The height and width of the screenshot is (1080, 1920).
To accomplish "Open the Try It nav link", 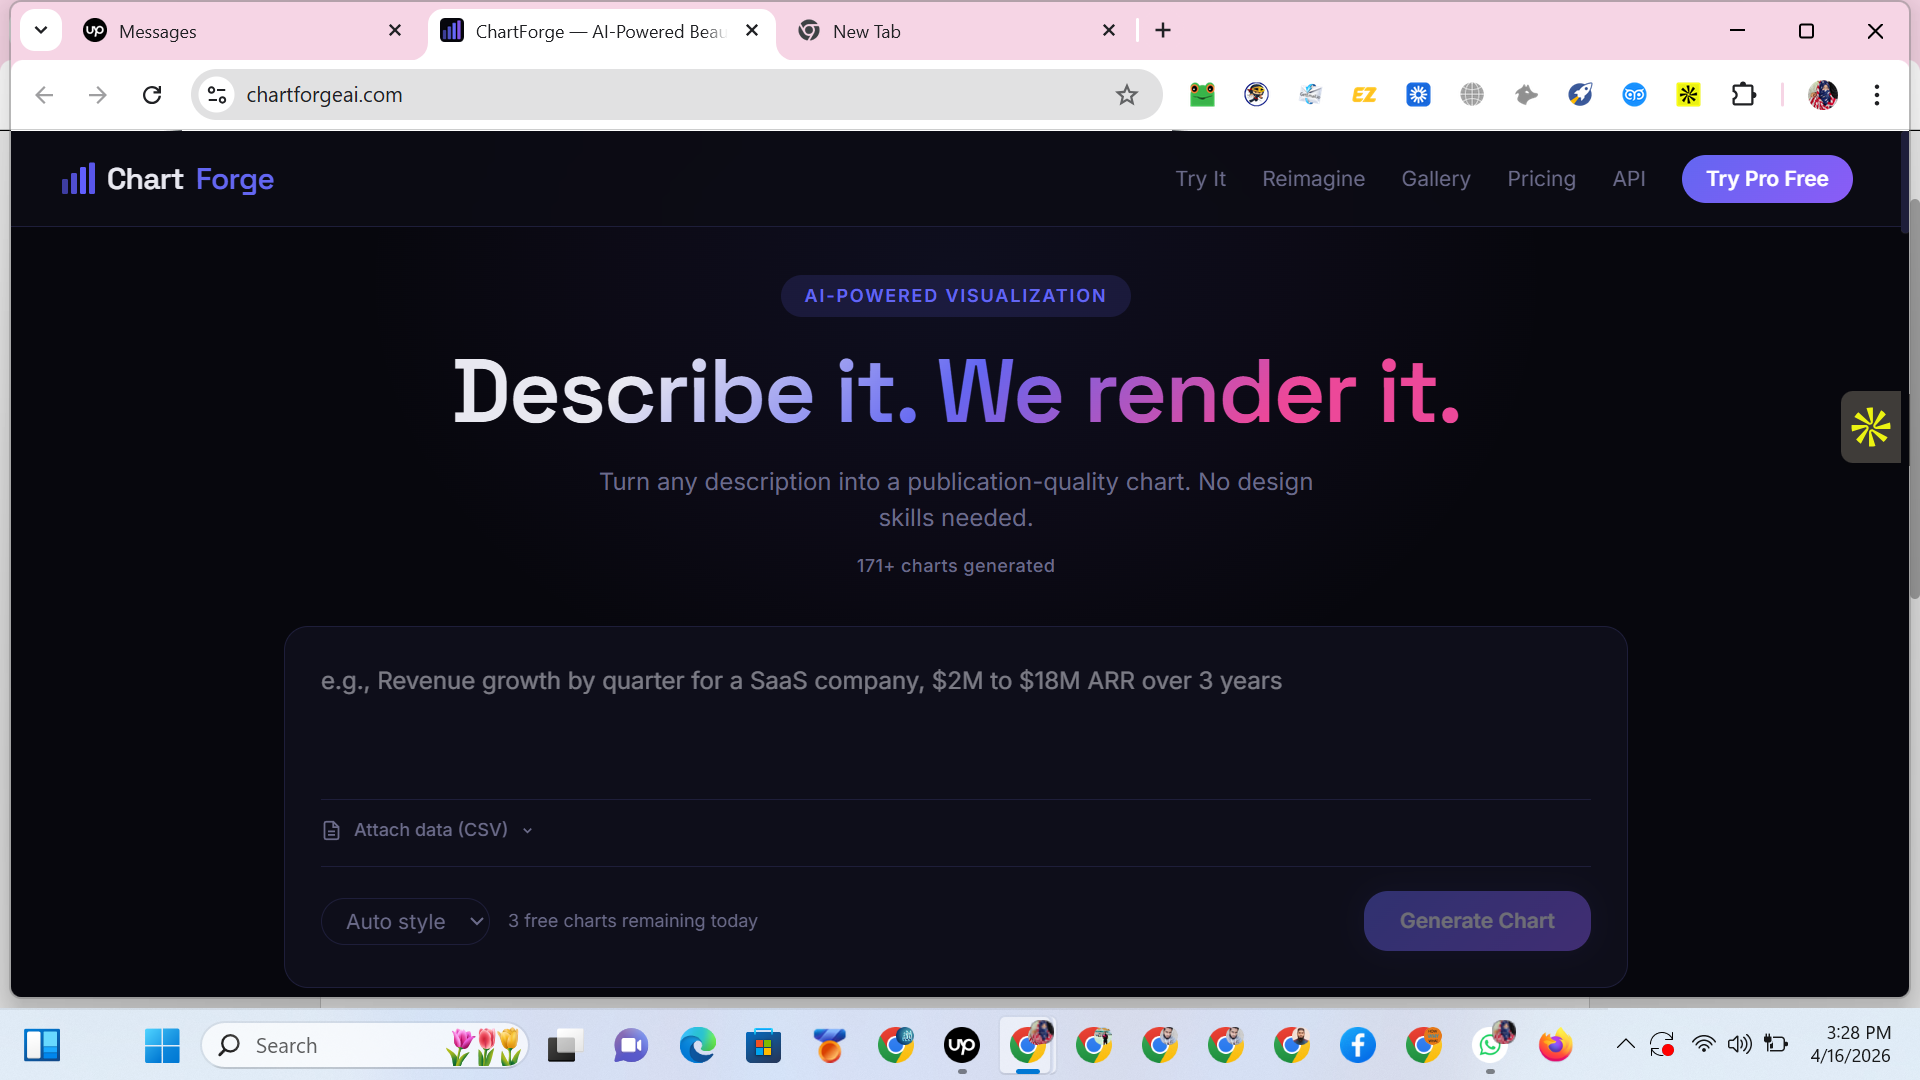I will point(1200,179).
